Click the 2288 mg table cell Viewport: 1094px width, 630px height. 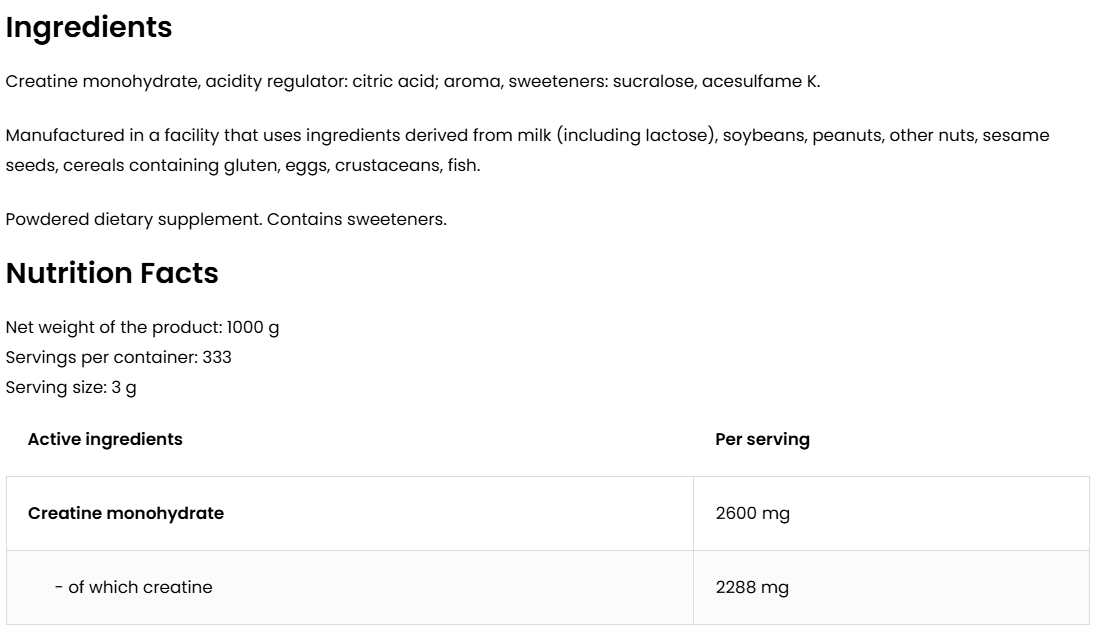752,587
